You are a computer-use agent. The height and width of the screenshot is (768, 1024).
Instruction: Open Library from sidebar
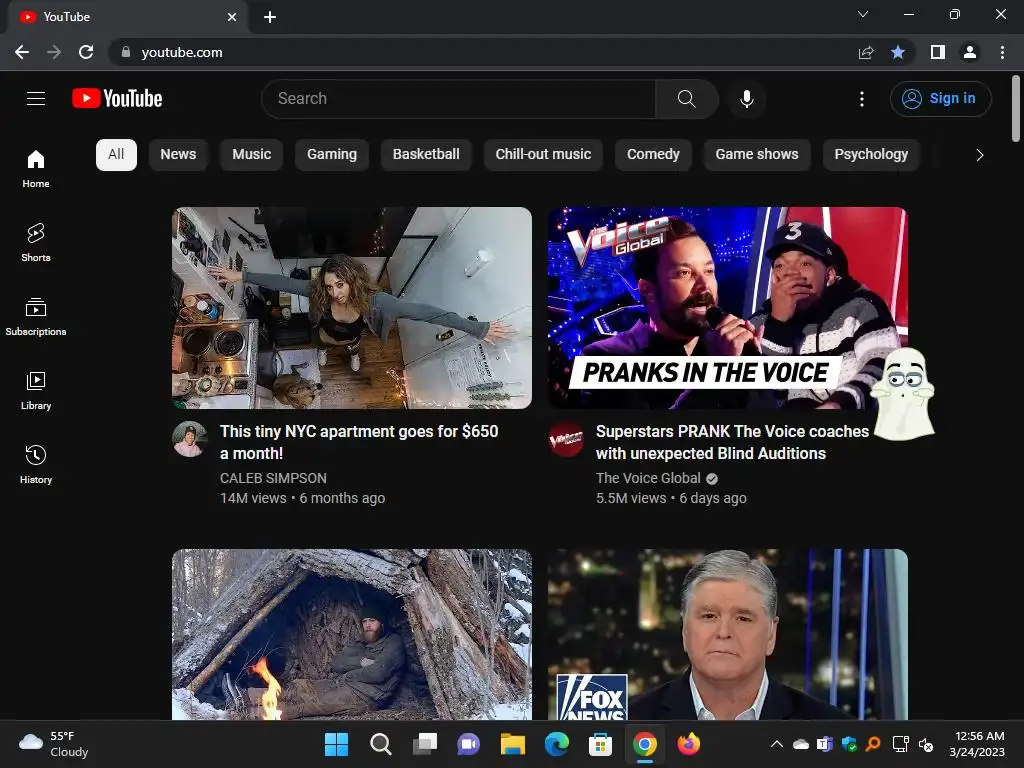coord(36,391)
